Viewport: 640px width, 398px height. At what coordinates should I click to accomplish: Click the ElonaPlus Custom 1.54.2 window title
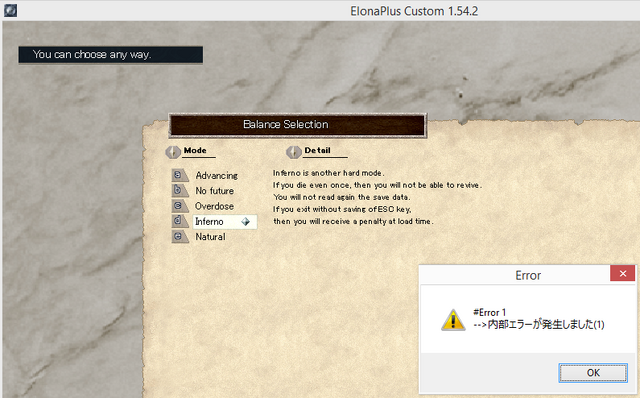(x=414, y=11)
